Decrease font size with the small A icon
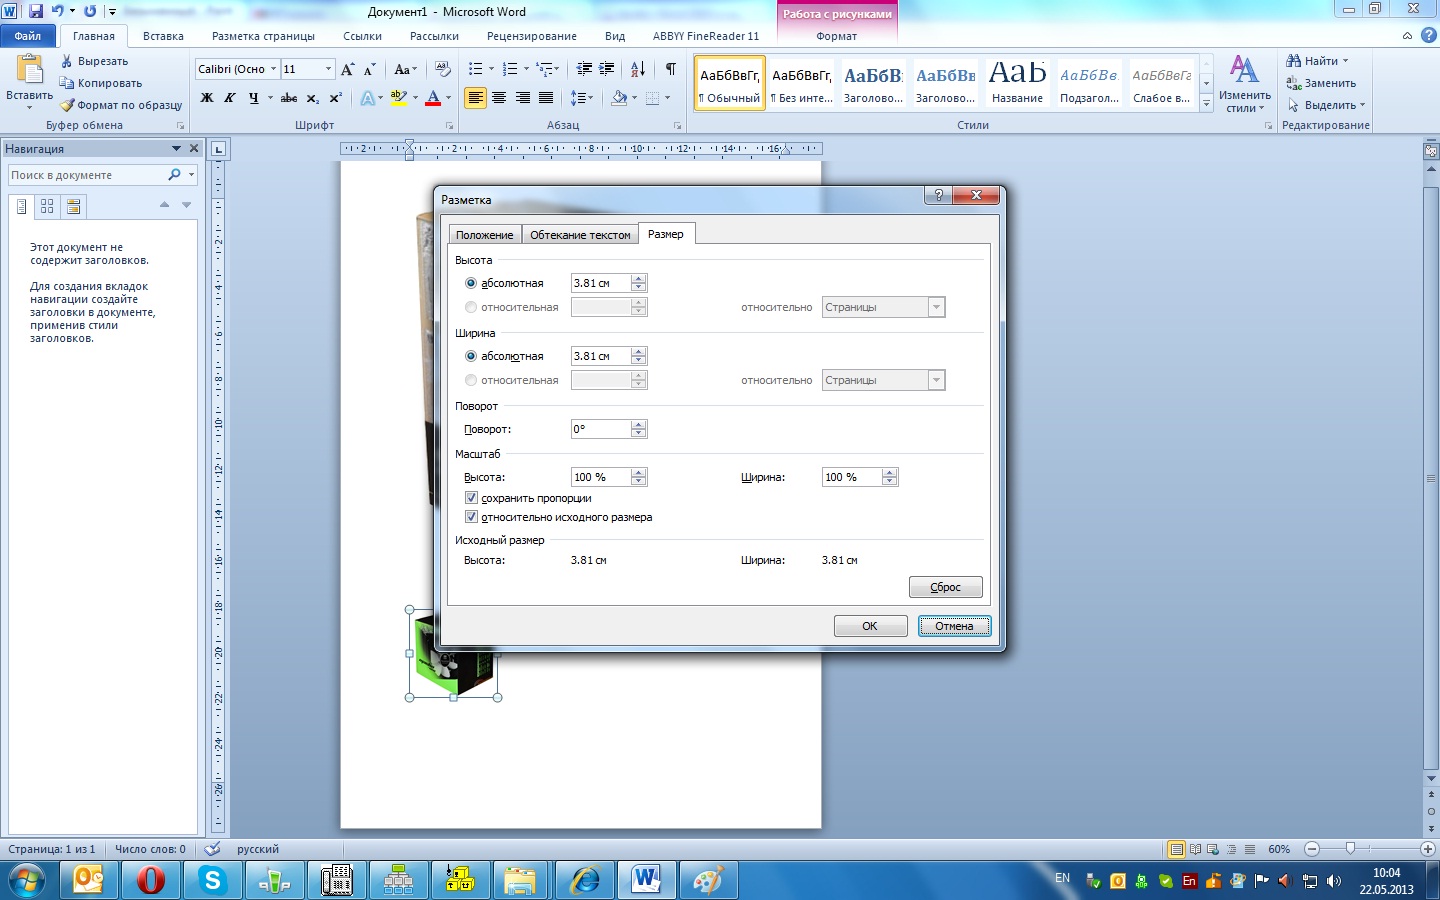 (369, 69)
